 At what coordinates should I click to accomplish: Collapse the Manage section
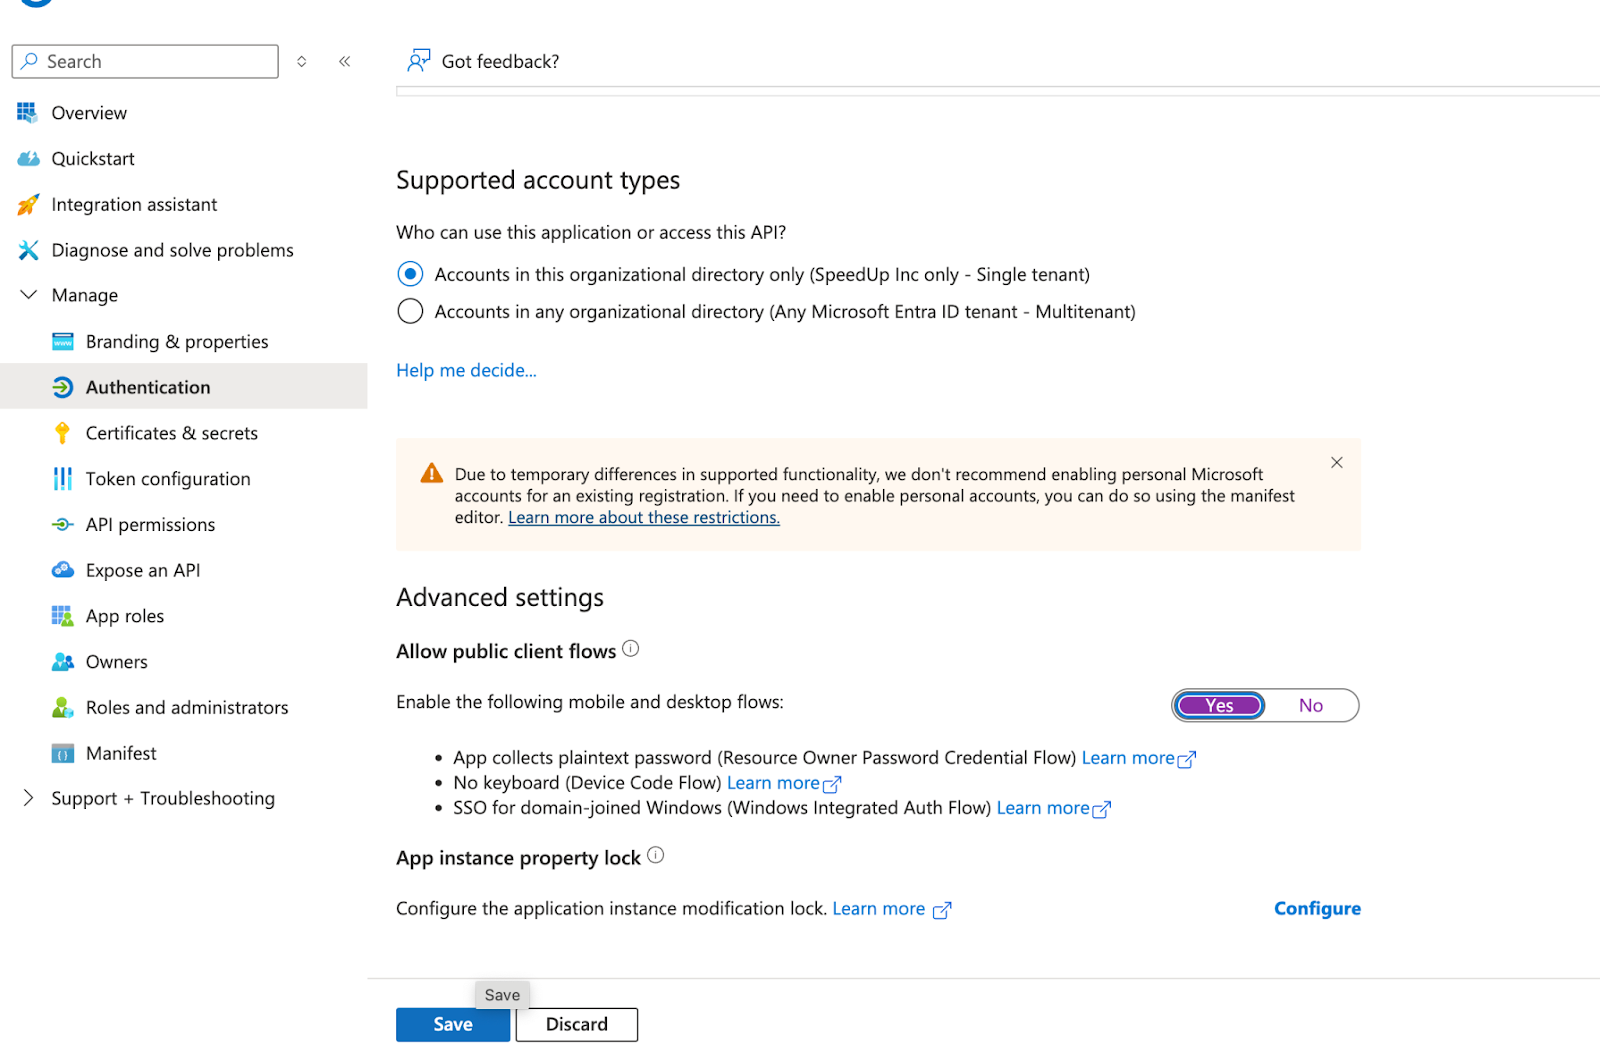[29, 295]
